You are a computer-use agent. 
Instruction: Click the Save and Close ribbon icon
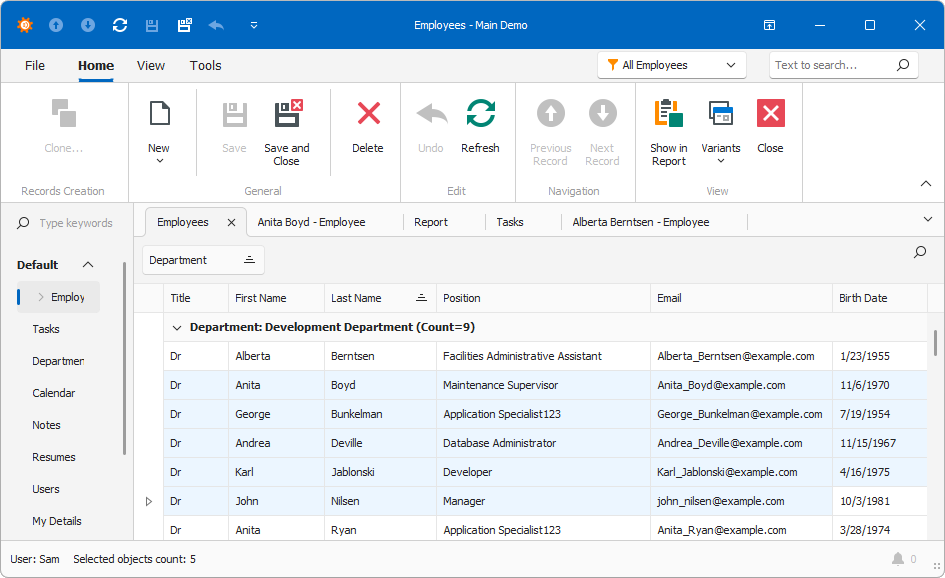(288, 113)
